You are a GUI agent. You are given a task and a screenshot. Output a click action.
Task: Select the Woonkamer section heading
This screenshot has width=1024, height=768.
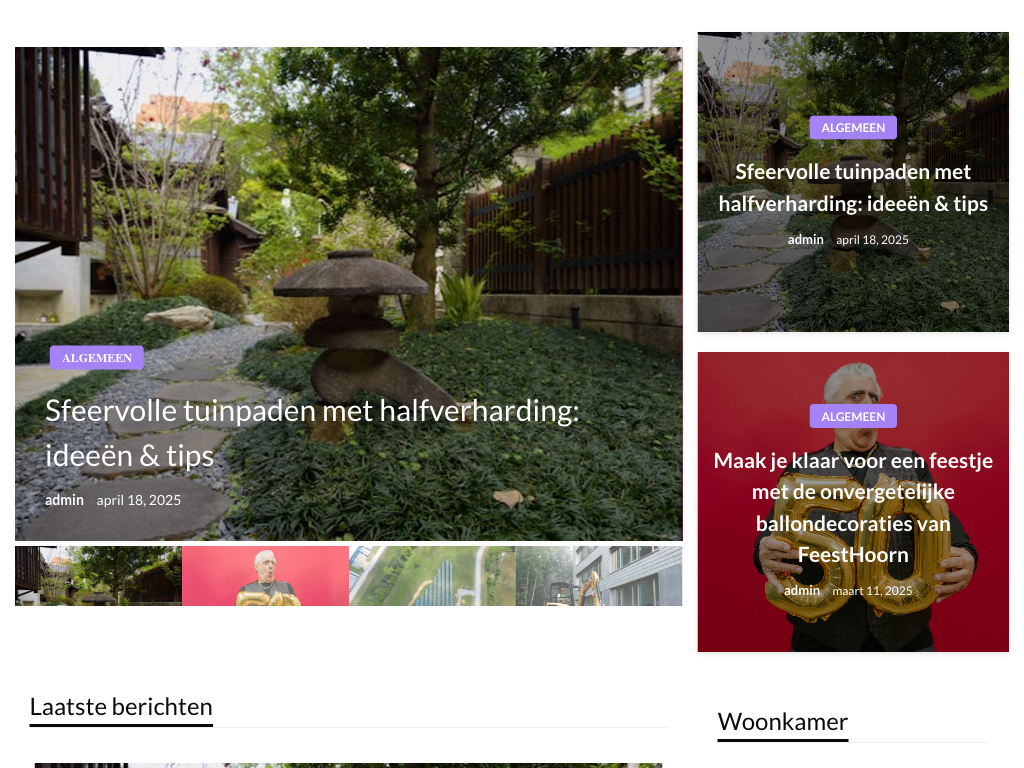coord(782,722)
